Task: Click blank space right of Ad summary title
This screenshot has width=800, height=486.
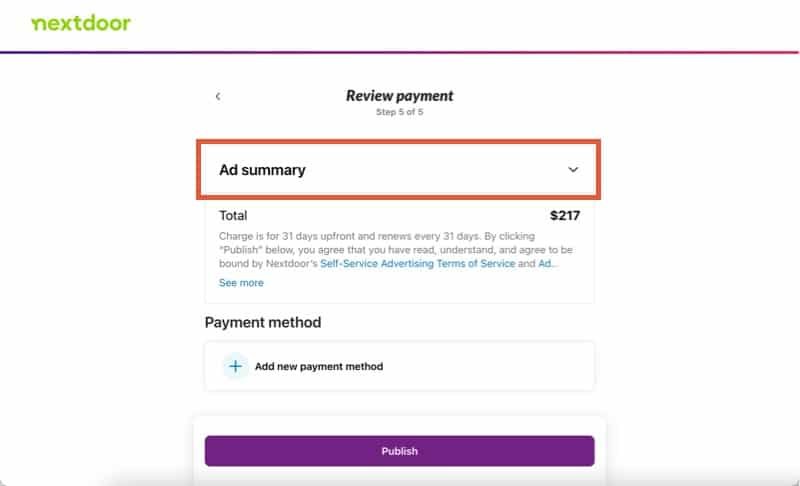Action: pyautogui.click(x=434, y=170)
